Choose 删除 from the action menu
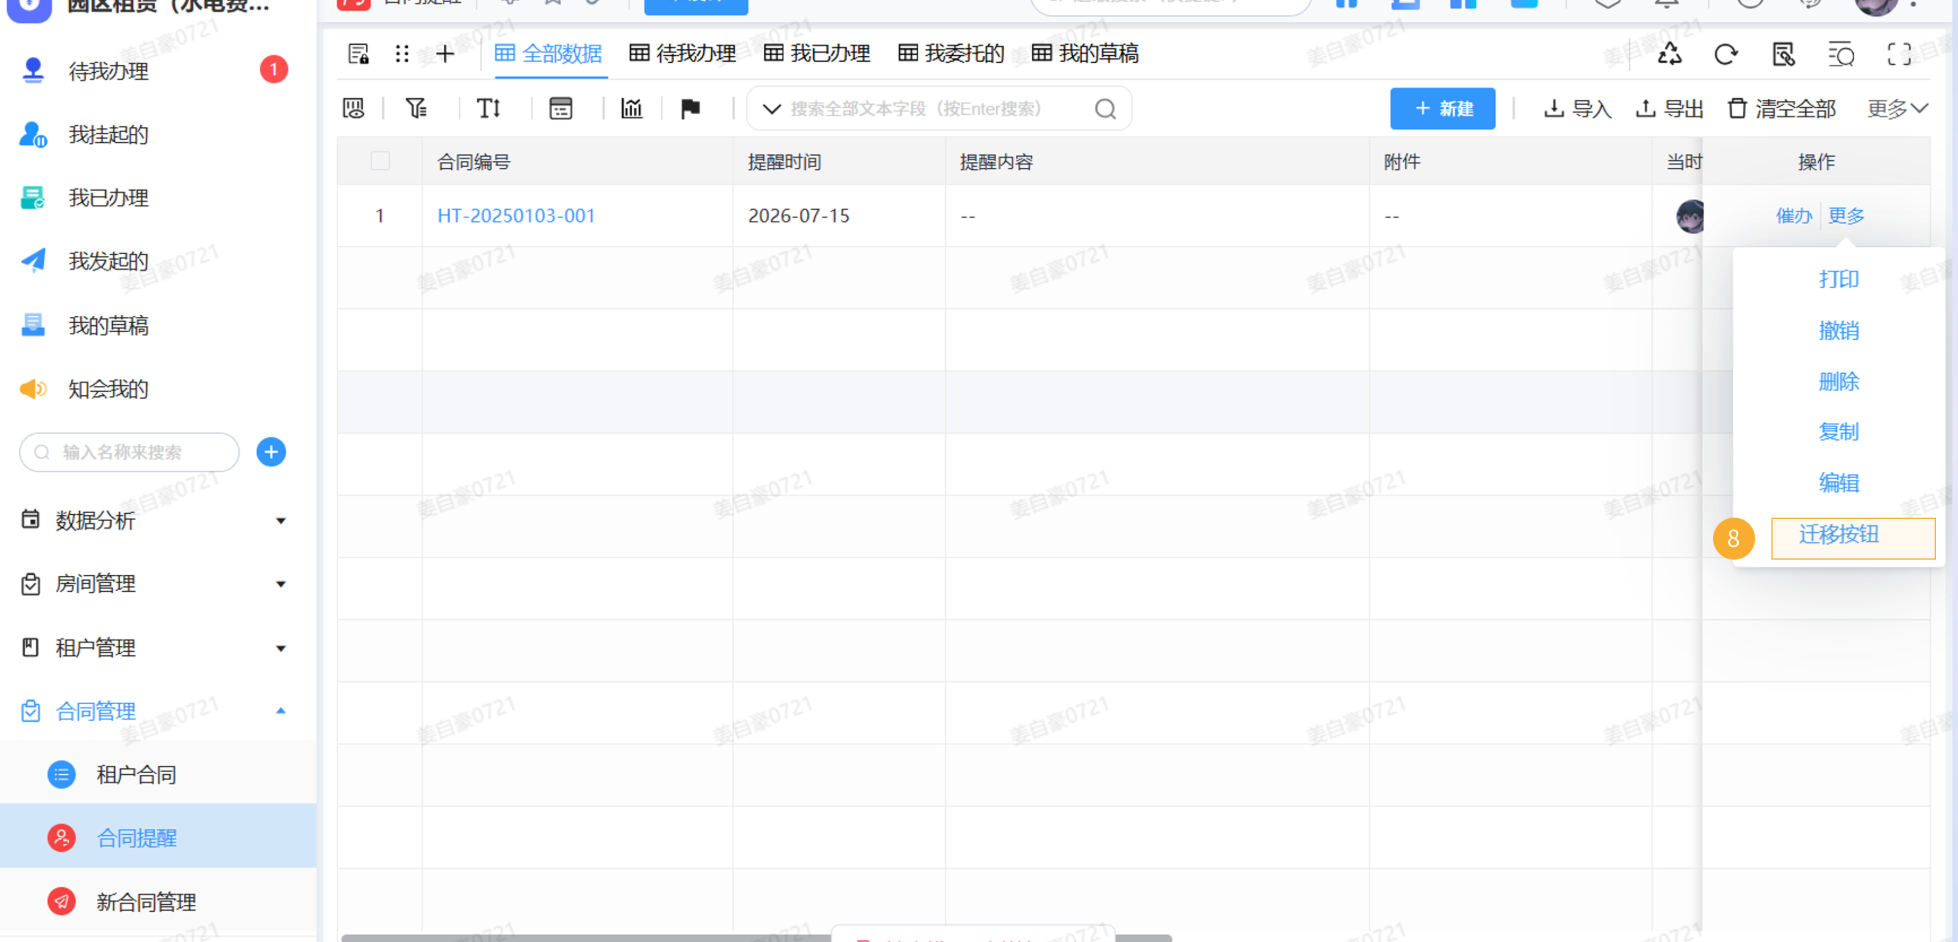 [x=1838, y=381]
